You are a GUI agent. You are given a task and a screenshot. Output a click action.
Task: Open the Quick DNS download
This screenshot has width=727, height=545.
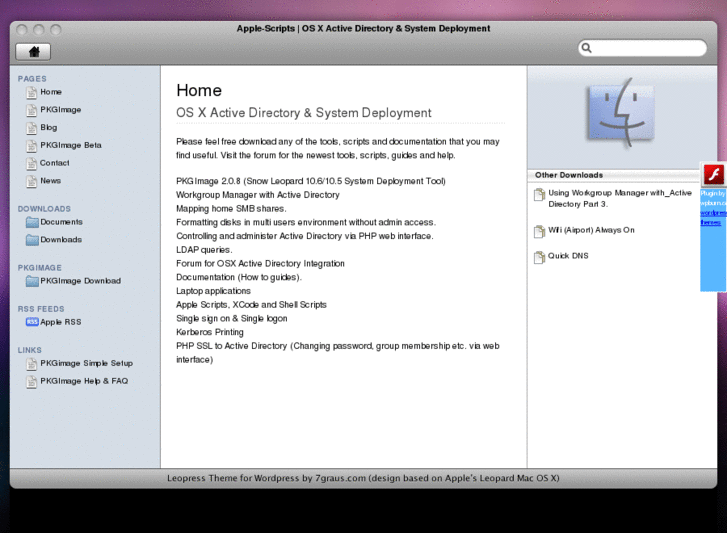pos(568,256)
